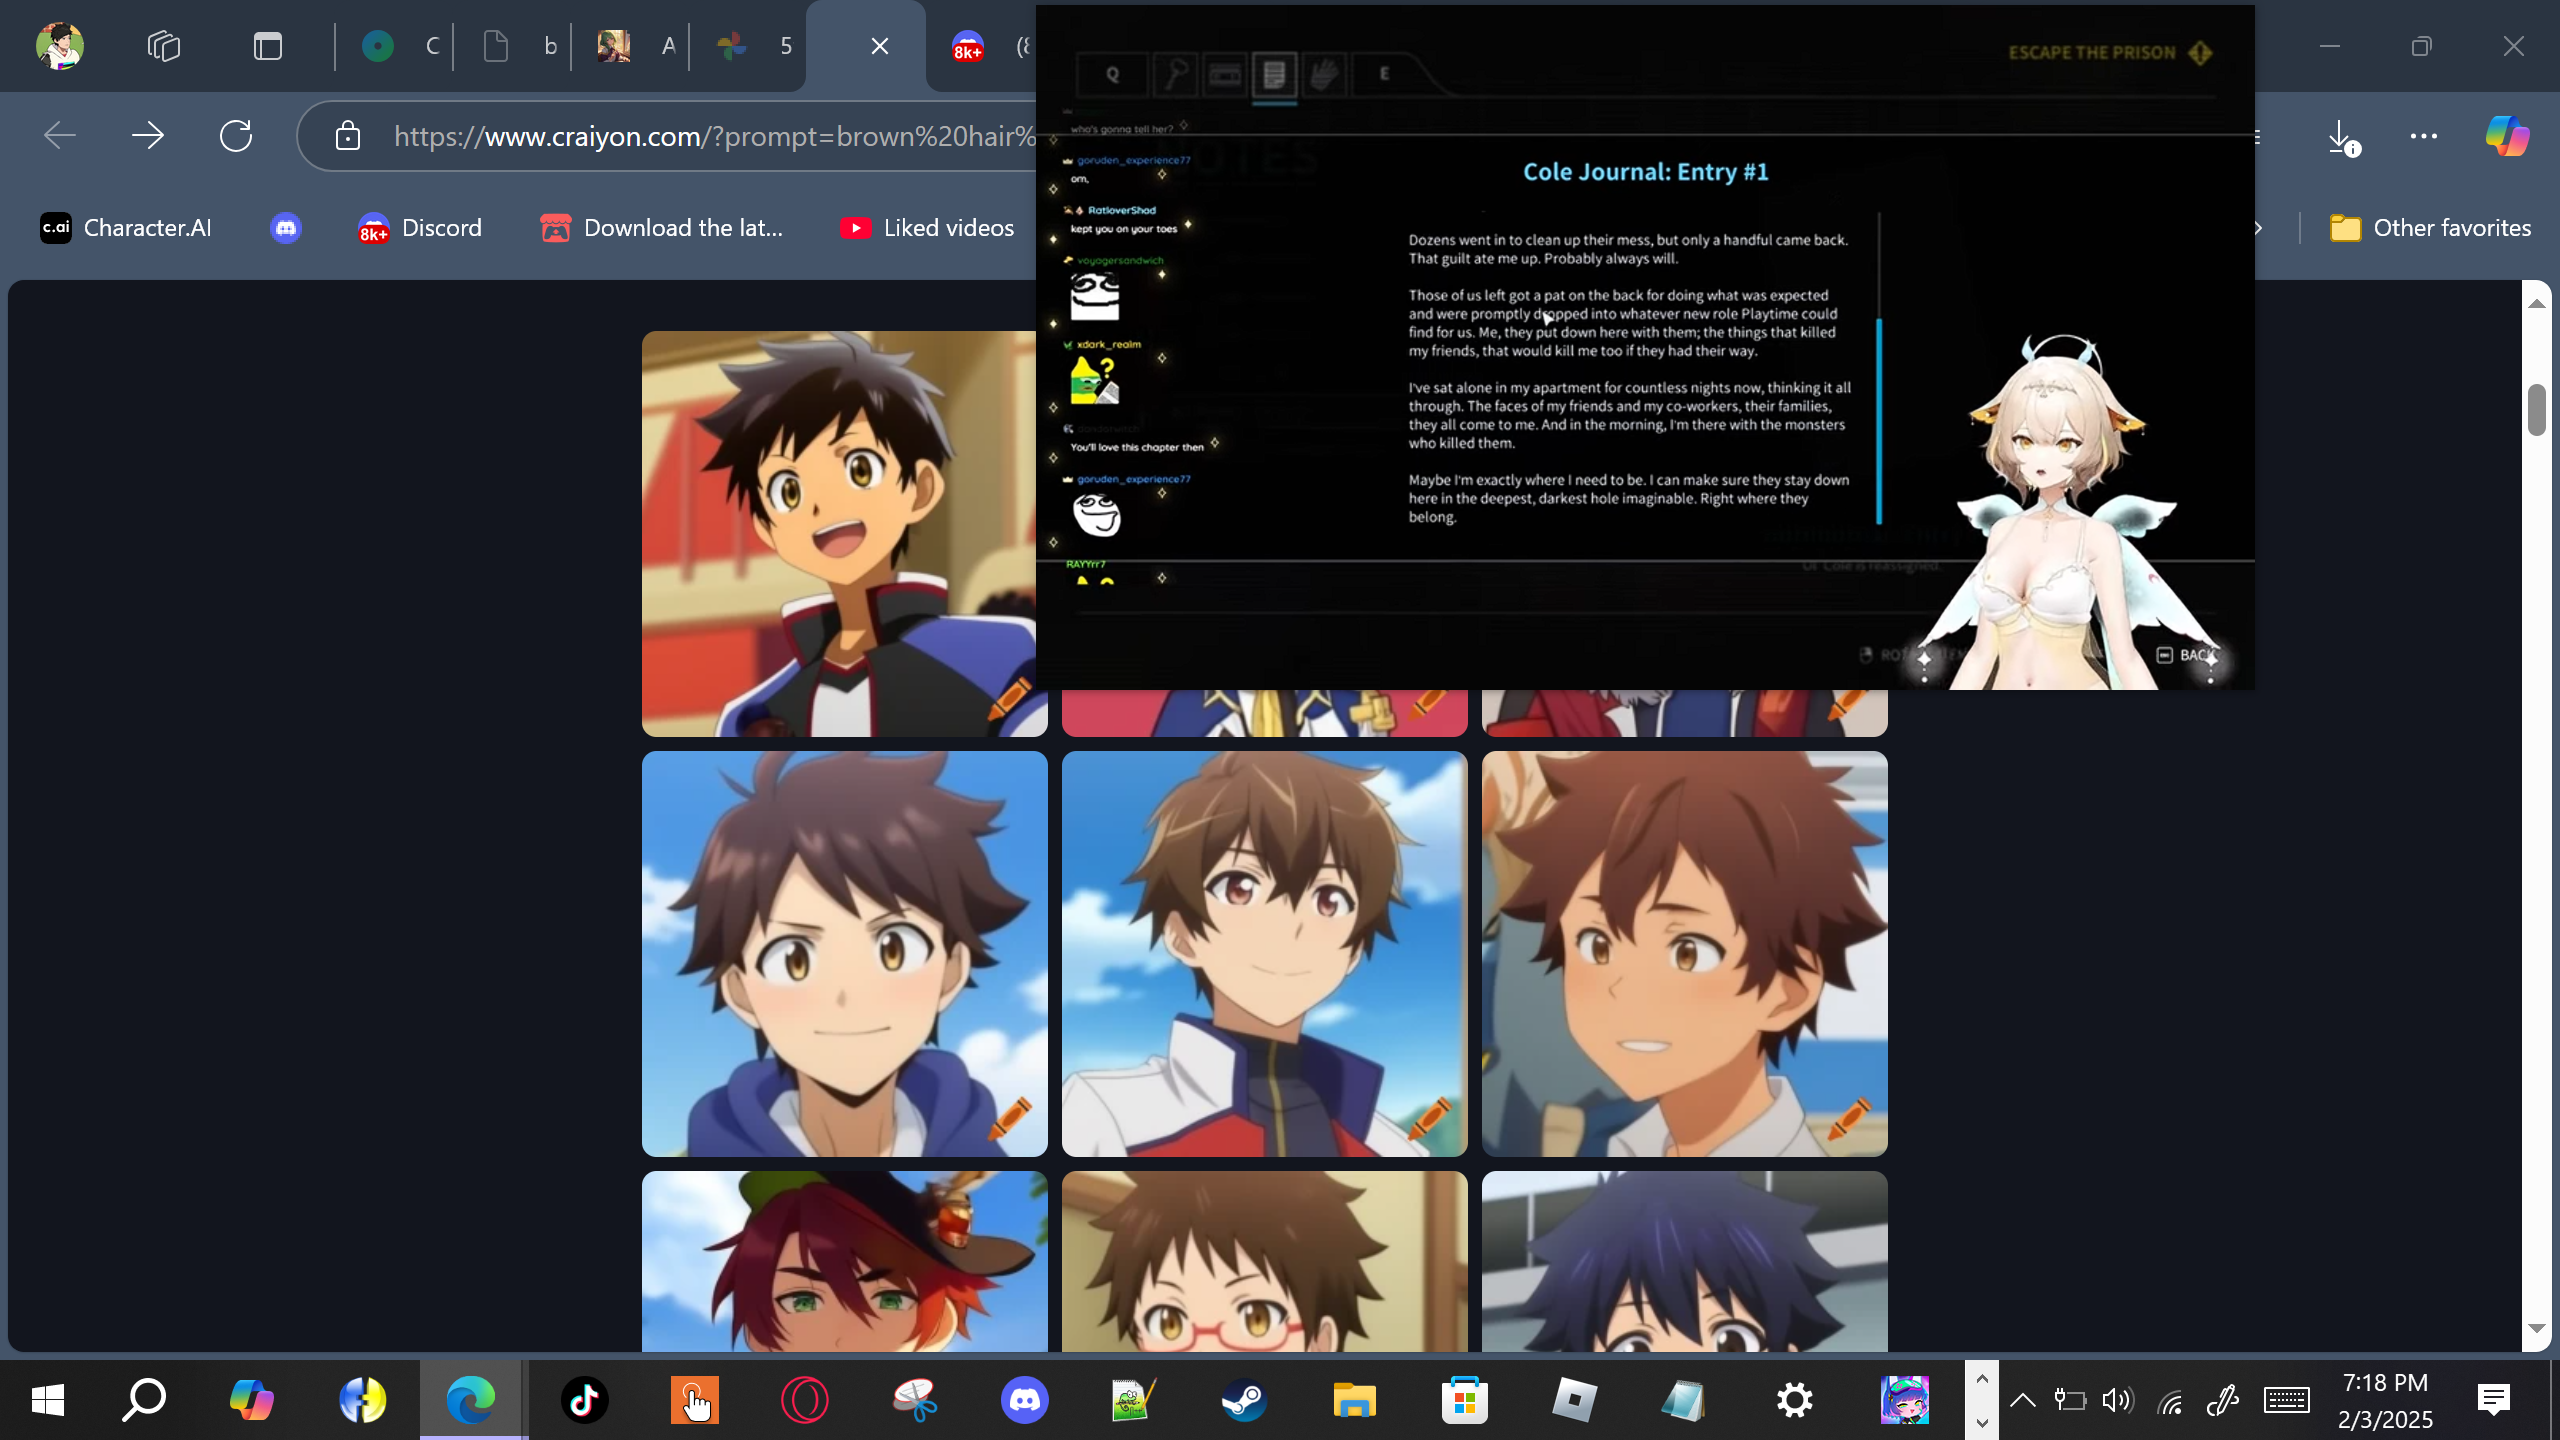2560x1440 pixels.
Task: Click the Craiyon URL address bar
Action: click(x=714, y=136)
